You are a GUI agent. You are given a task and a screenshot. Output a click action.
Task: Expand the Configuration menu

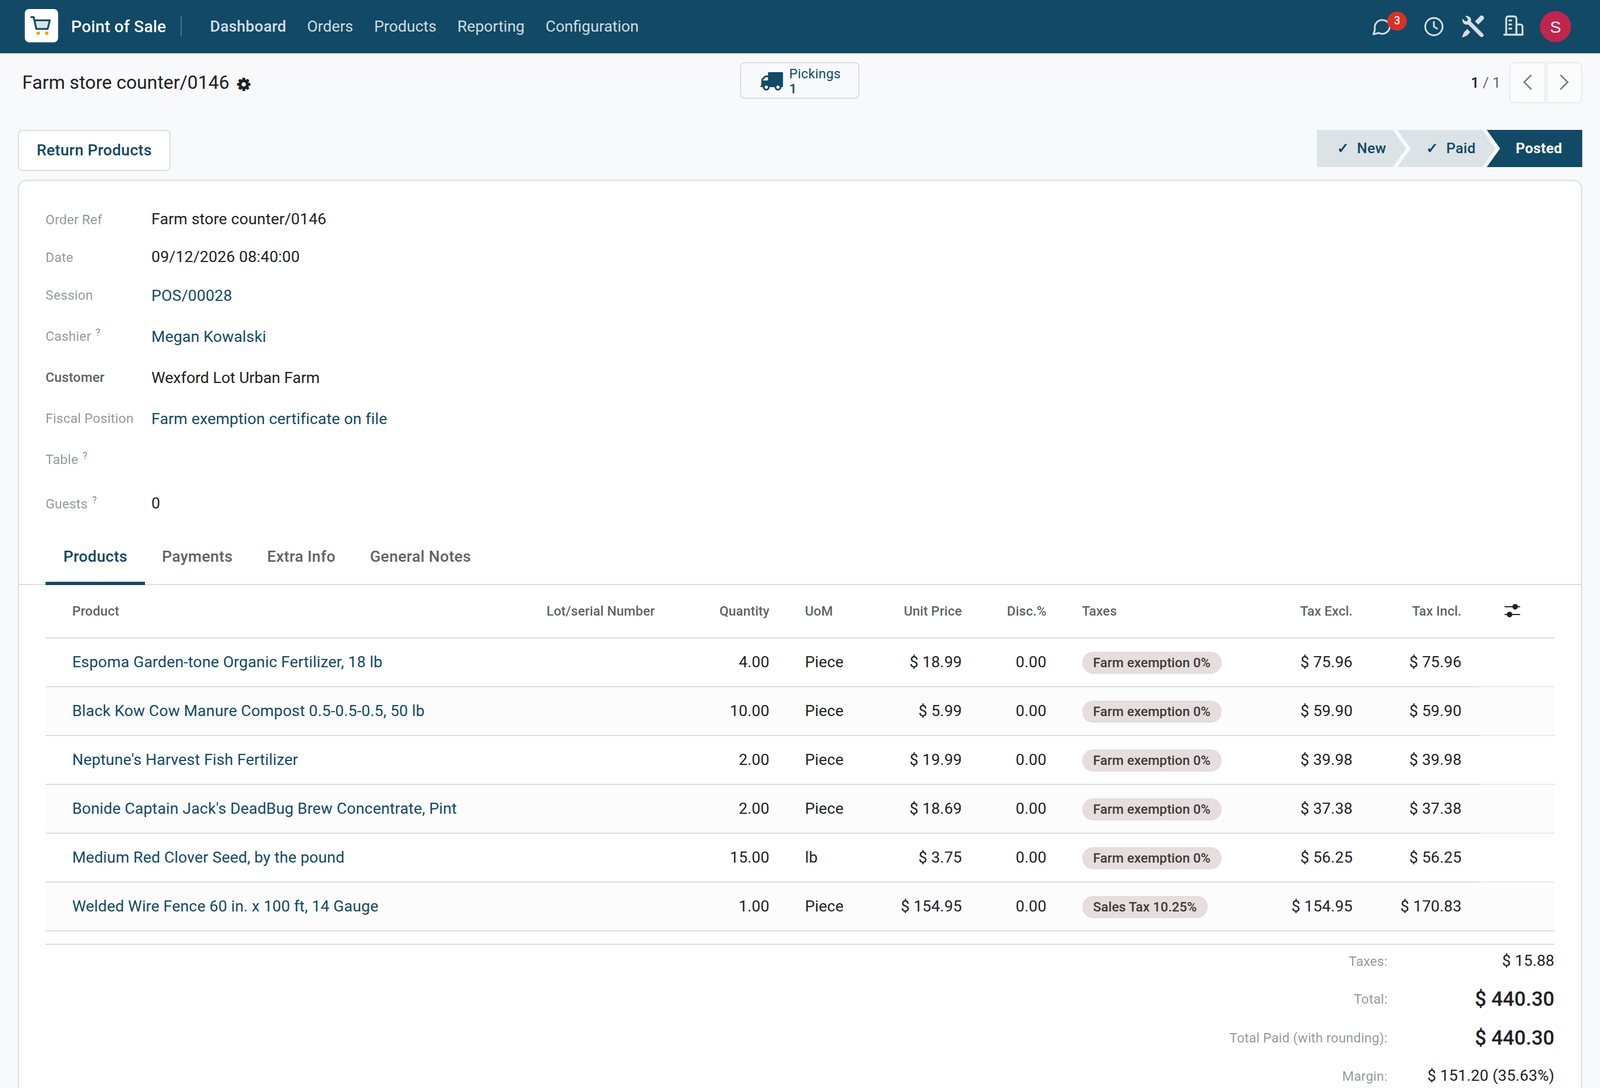click(592, 26)
